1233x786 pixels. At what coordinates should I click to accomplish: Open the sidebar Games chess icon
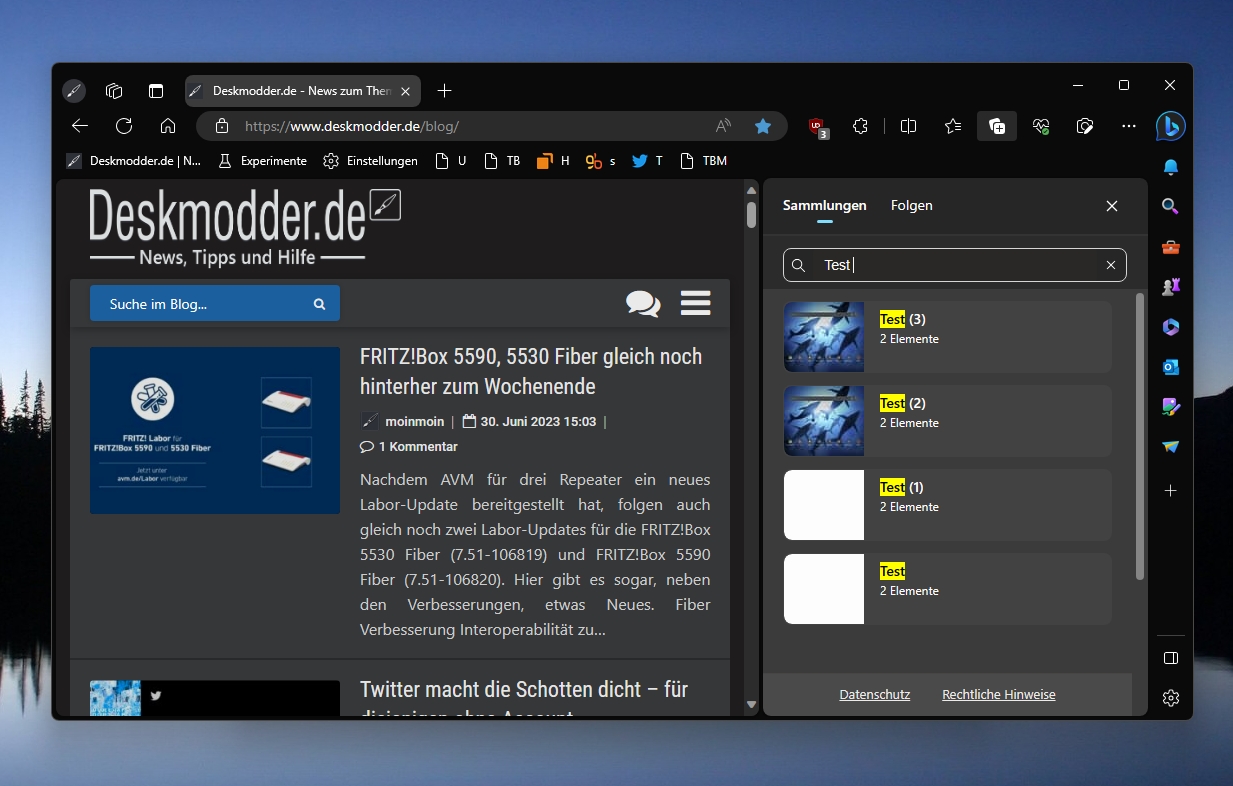[1171, 287]
